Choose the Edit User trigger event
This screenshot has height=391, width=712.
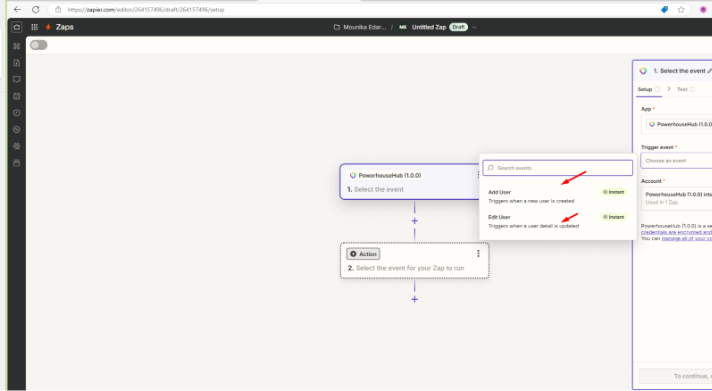[x=557, y=221]
